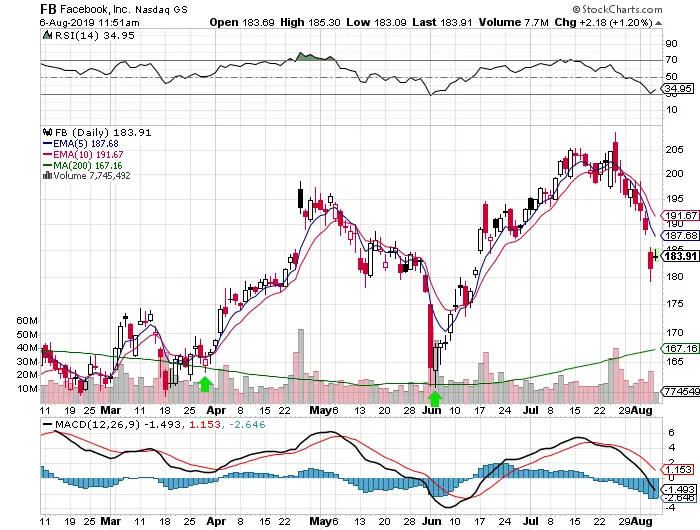Click the 'MA(200) 167.16' legend text
This screenshot has height=530, width=700.
[88, 165]
